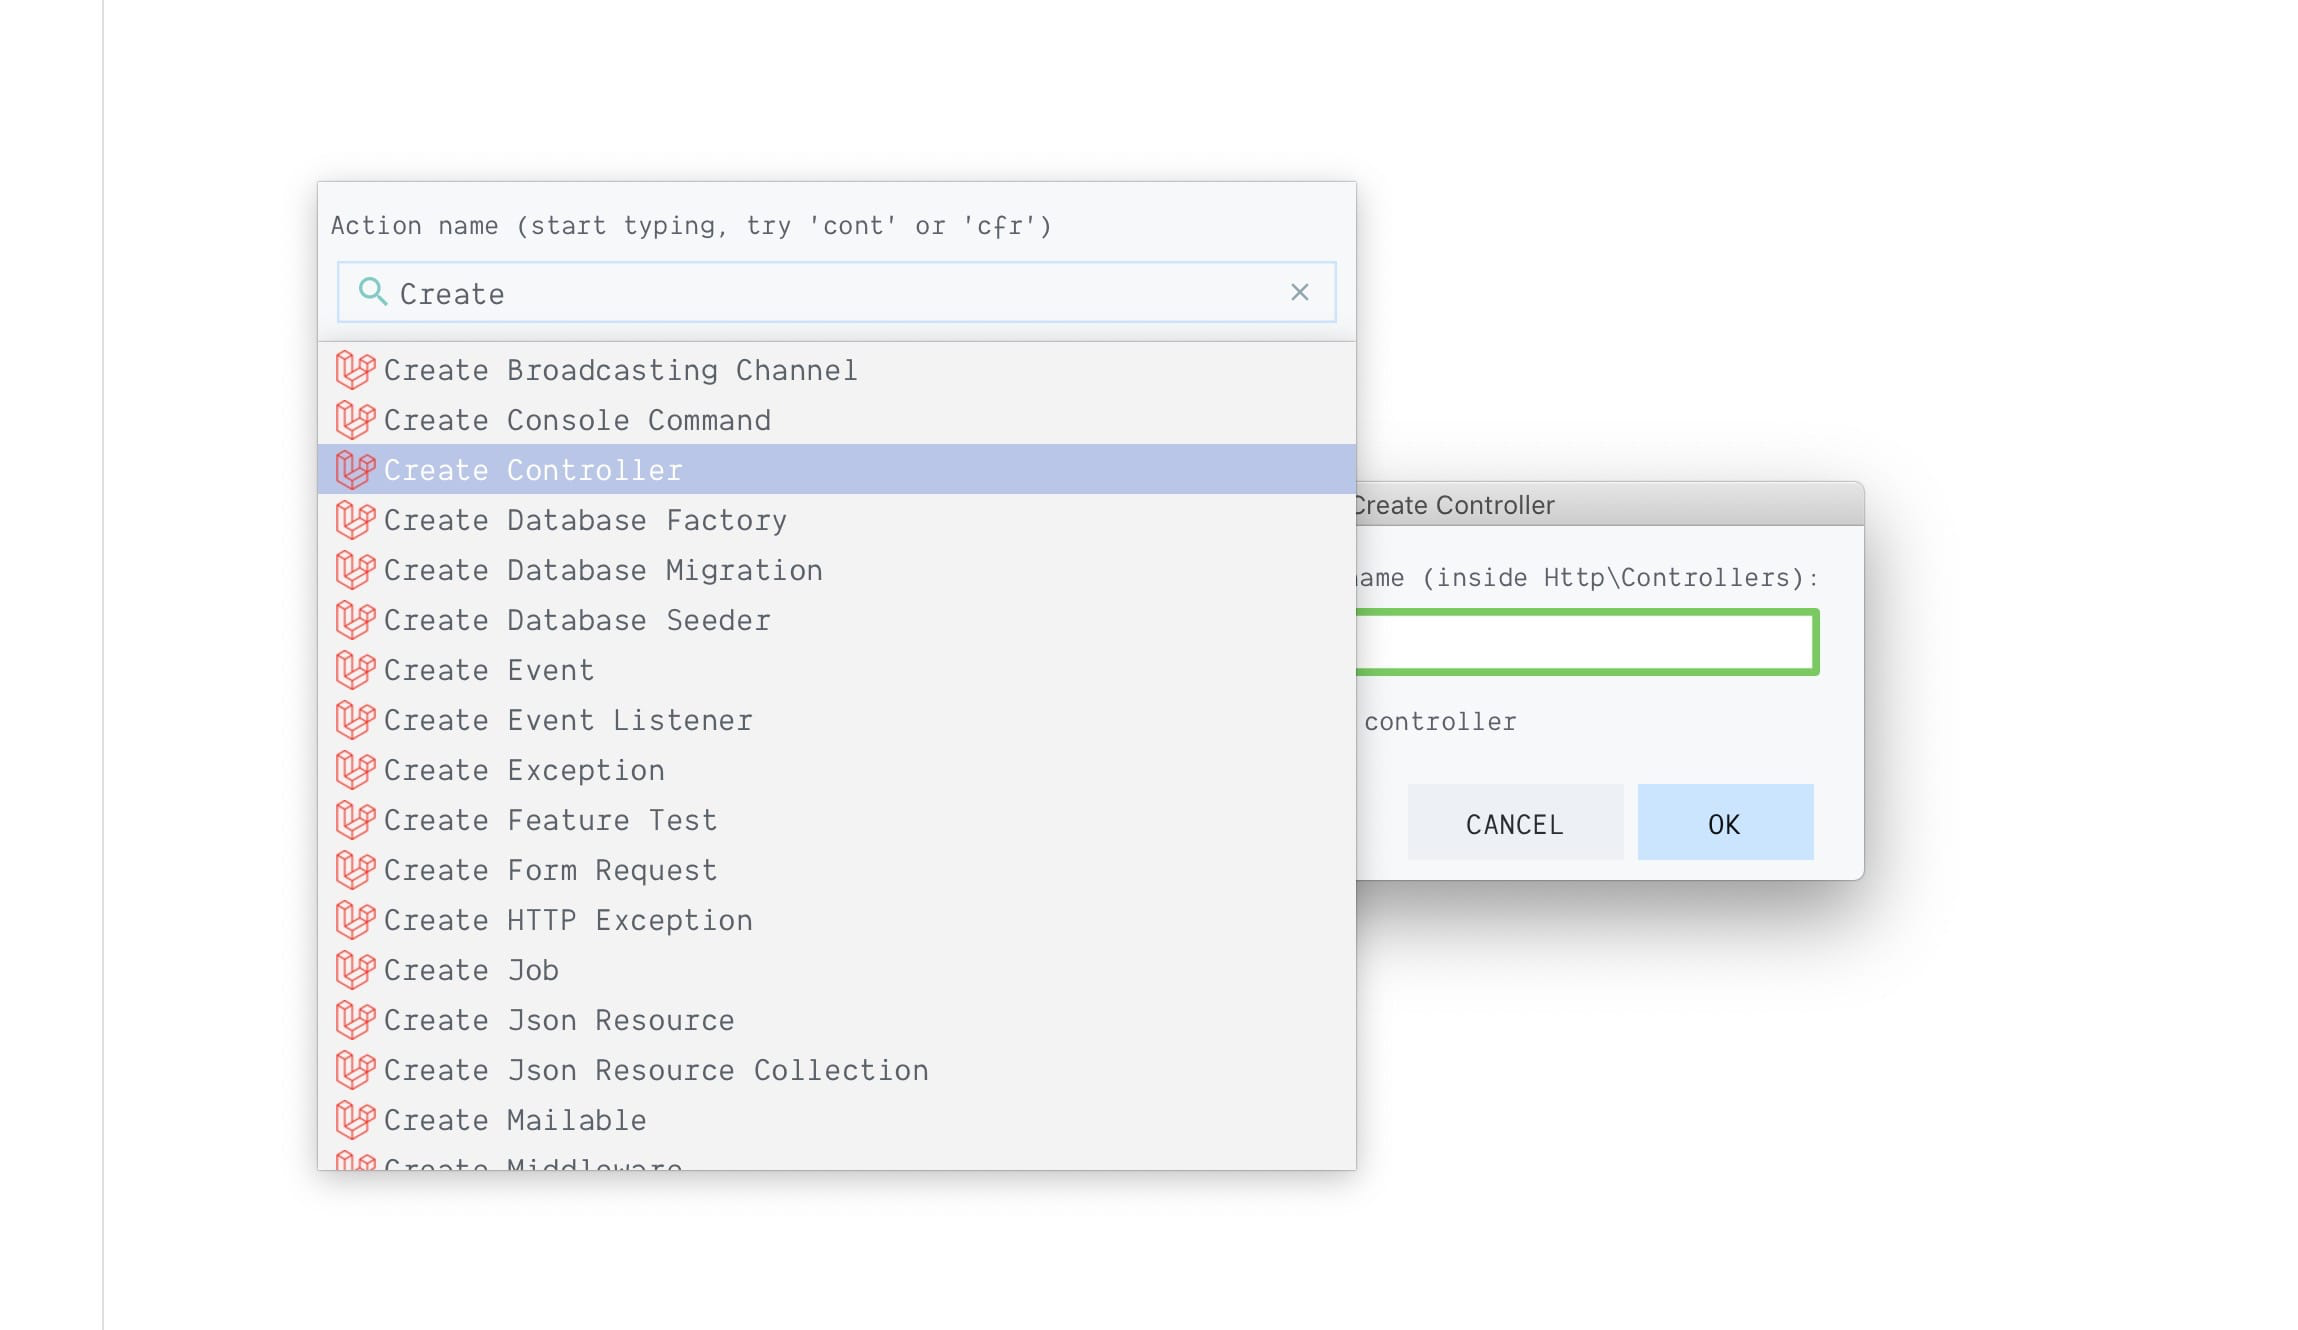Click the magnifying glass search icon

point(372,292)
